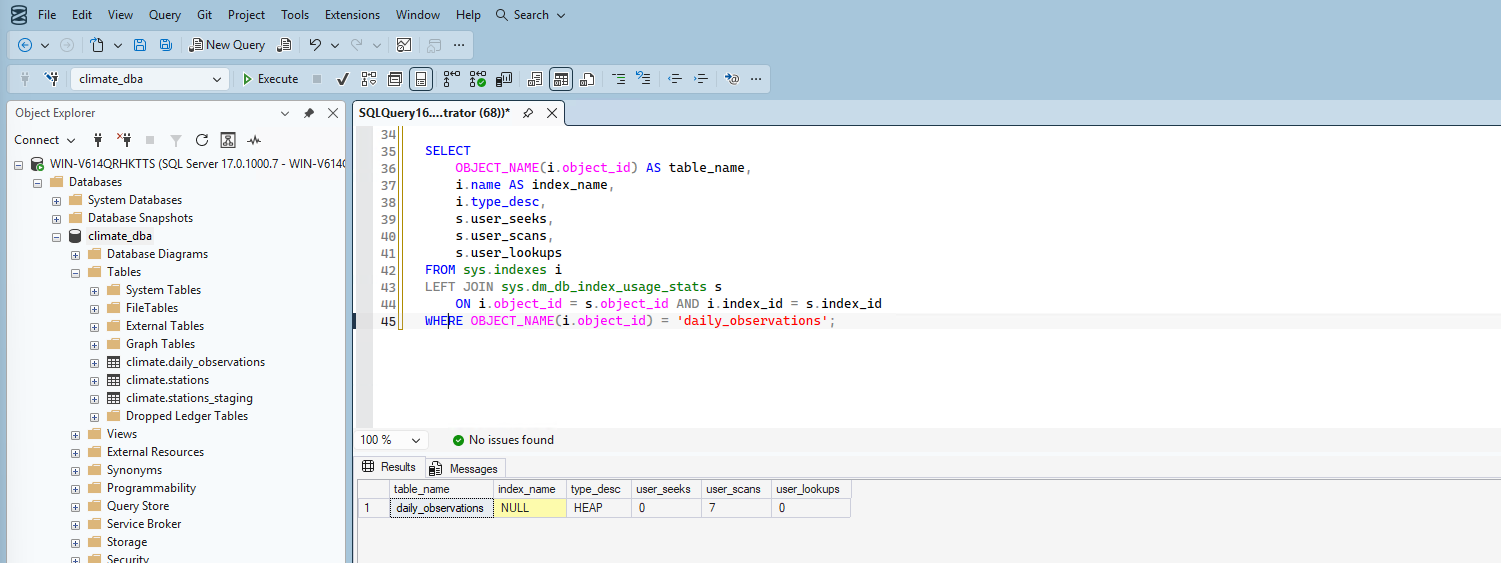Screen dimensions: 1501x563
Task: Click the Parse checkmark icon
Action: pos(342,79)
